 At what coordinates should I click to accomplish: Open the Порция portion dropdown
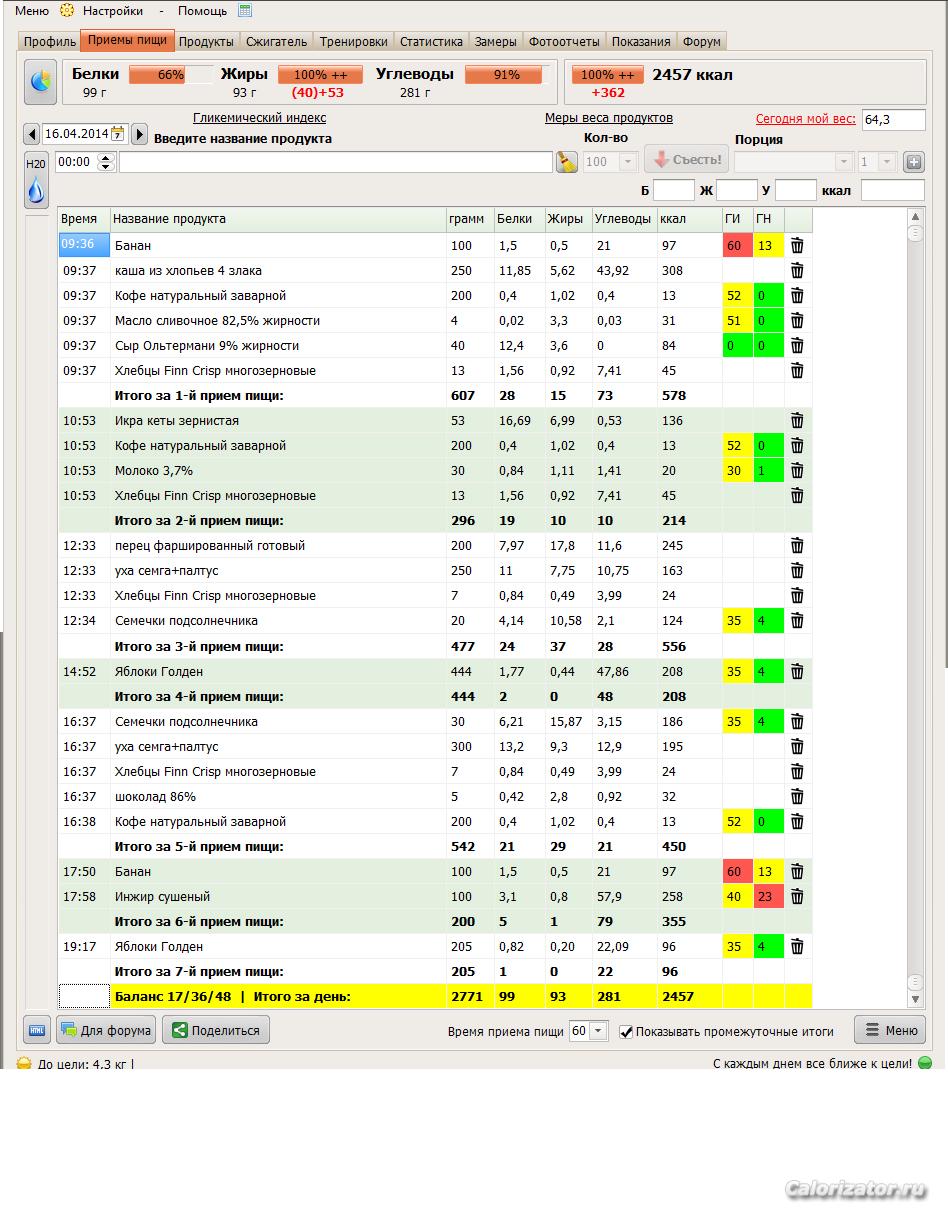tap(845, 162)
